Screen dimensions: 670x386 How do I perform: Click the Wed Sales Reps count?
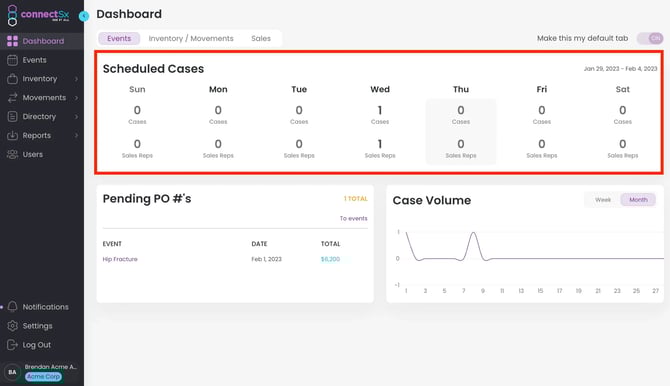[x=380, y=144]
